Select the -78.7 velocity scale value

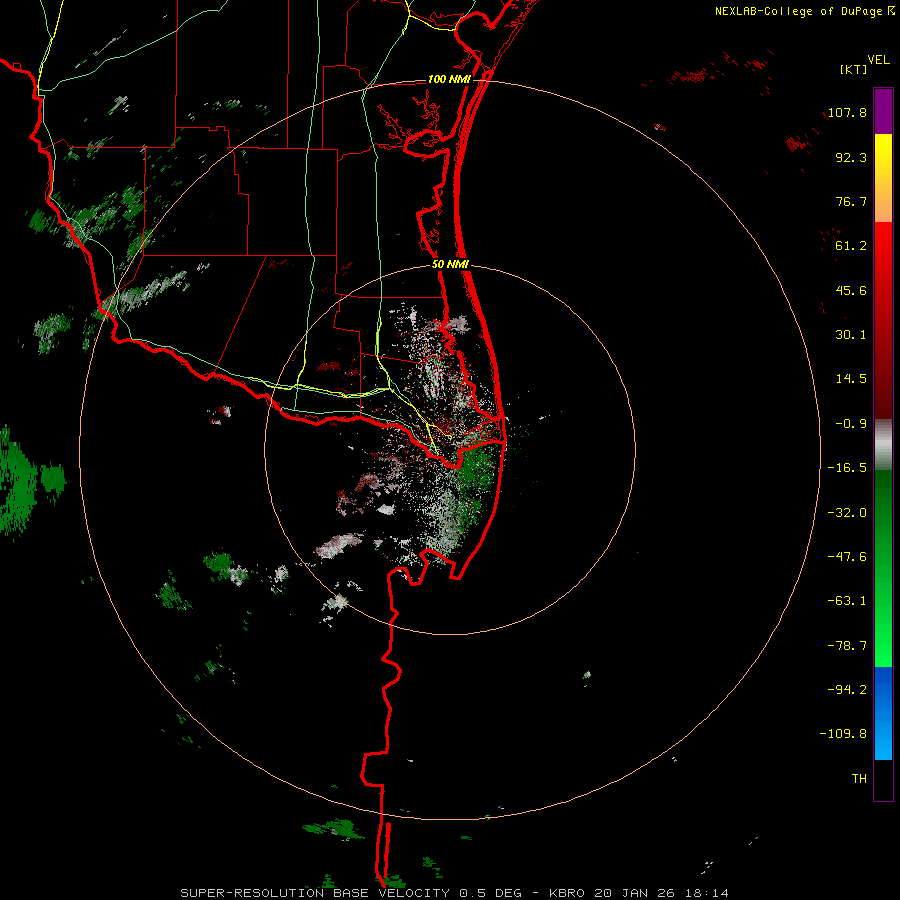click(x=847, y=646)
